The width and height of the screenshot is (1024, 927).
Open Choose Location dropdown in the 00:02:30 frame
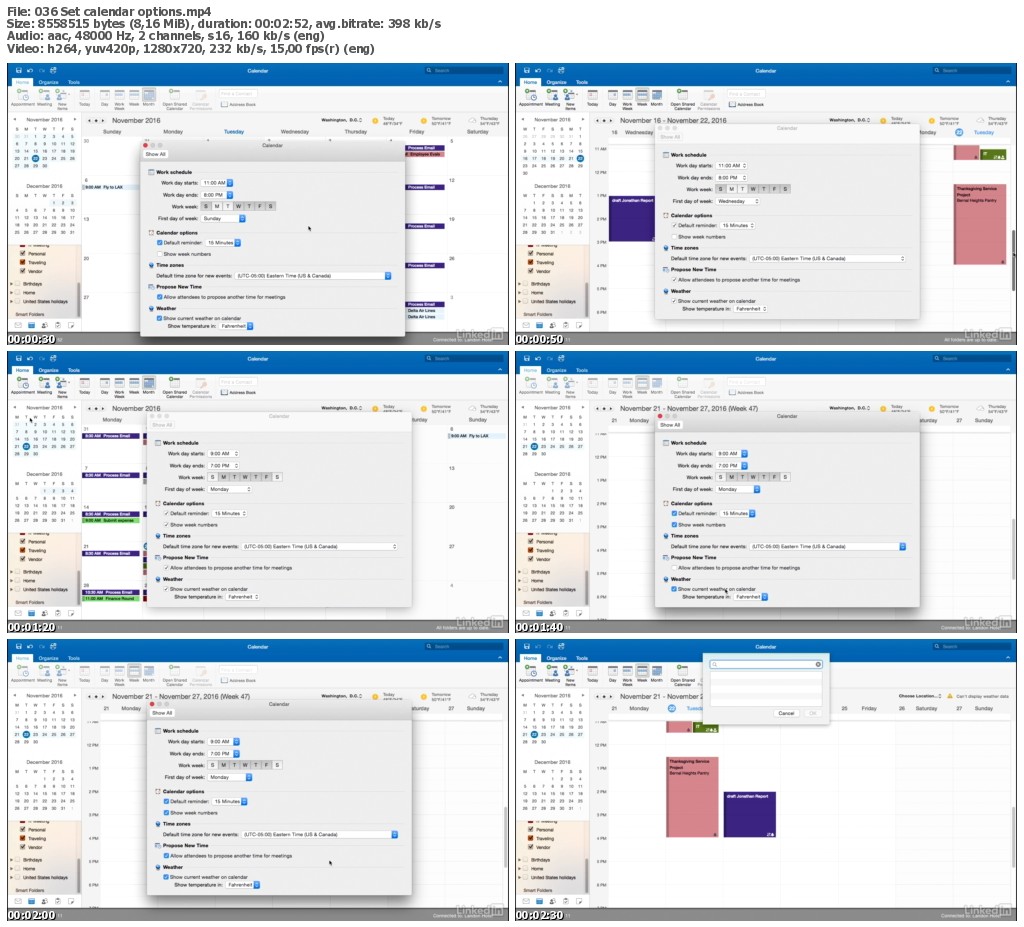tap(919, 696)
